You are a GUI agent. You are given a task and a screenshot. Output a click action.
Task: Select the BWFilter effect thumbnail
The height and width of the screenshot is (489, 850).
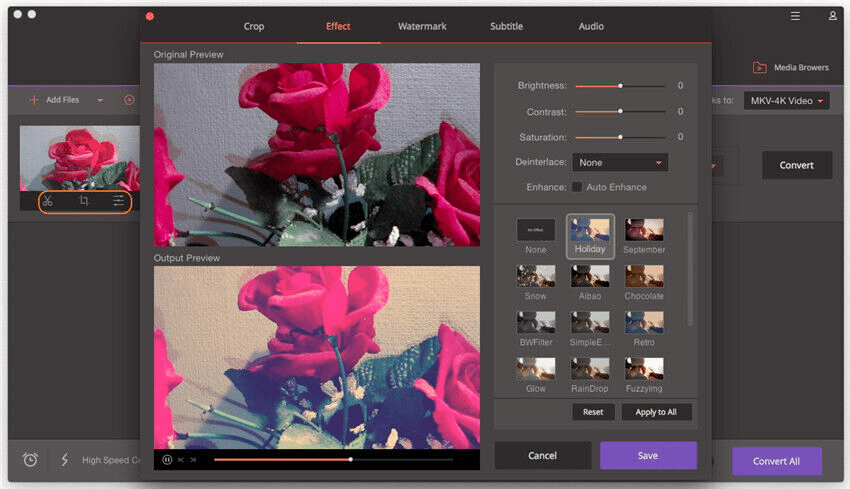tap(536, 322)
